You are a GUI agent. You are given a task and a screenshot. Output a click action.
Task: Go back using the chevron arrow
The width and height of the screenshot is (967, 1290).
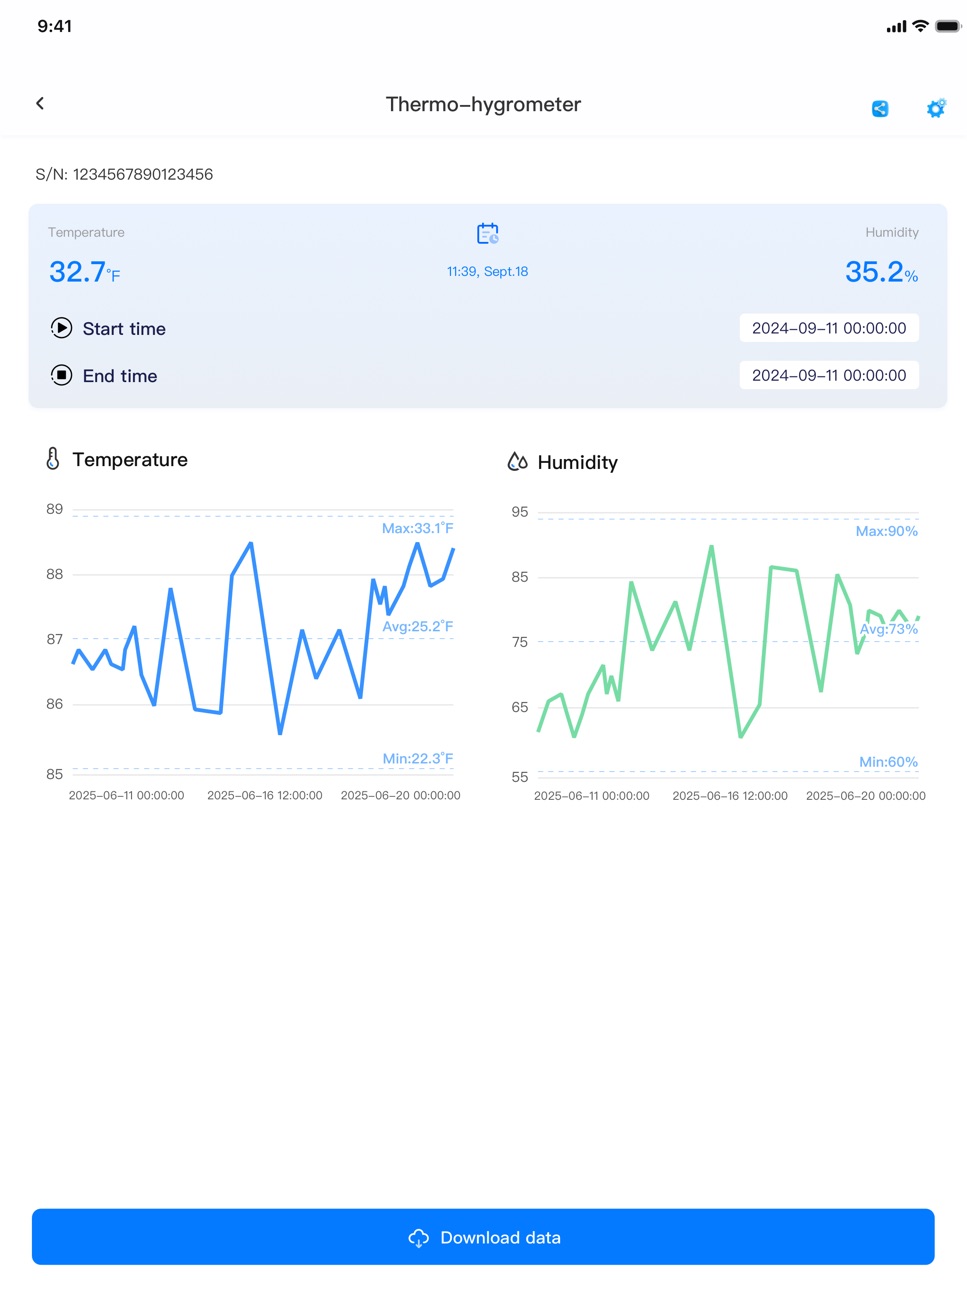40,103
